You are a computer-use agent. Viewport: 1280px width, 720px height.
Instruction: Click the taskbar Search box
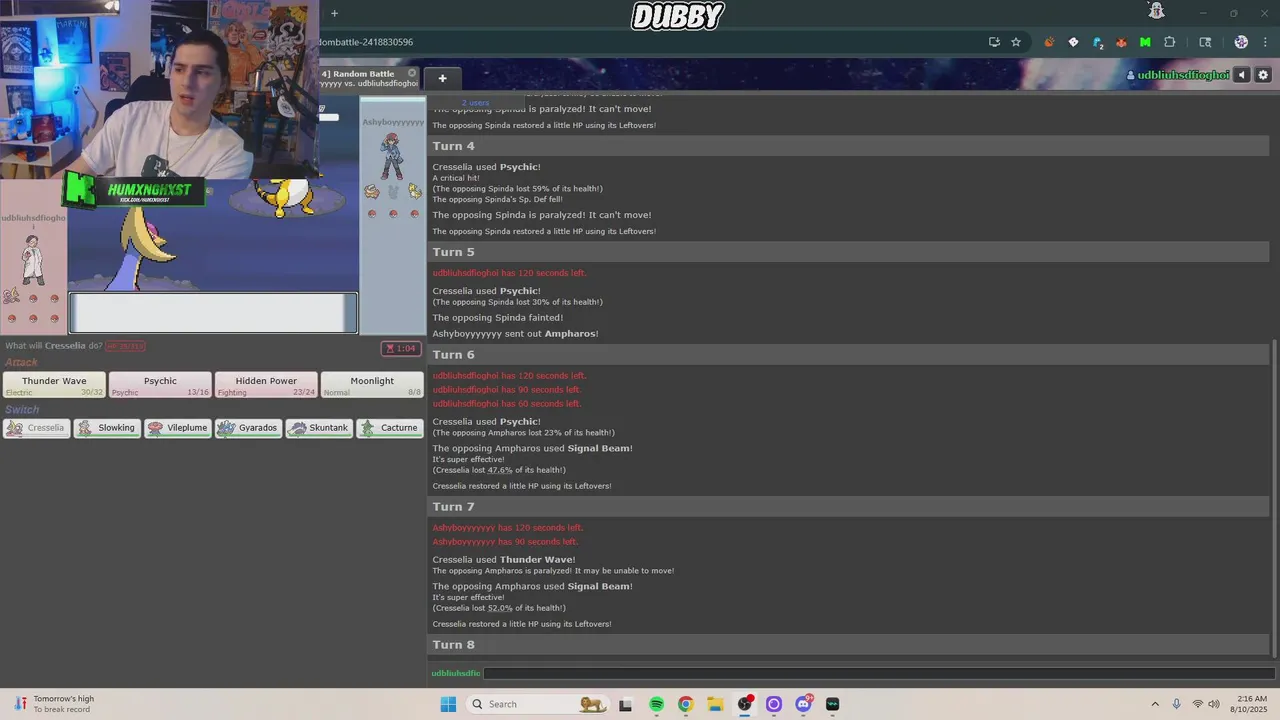pos(538,704)
